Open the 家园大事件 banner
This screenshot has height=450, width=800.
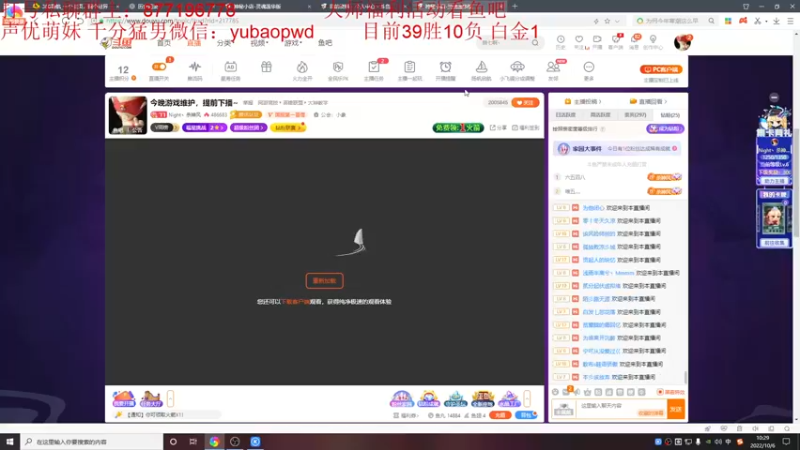[617, 148]
